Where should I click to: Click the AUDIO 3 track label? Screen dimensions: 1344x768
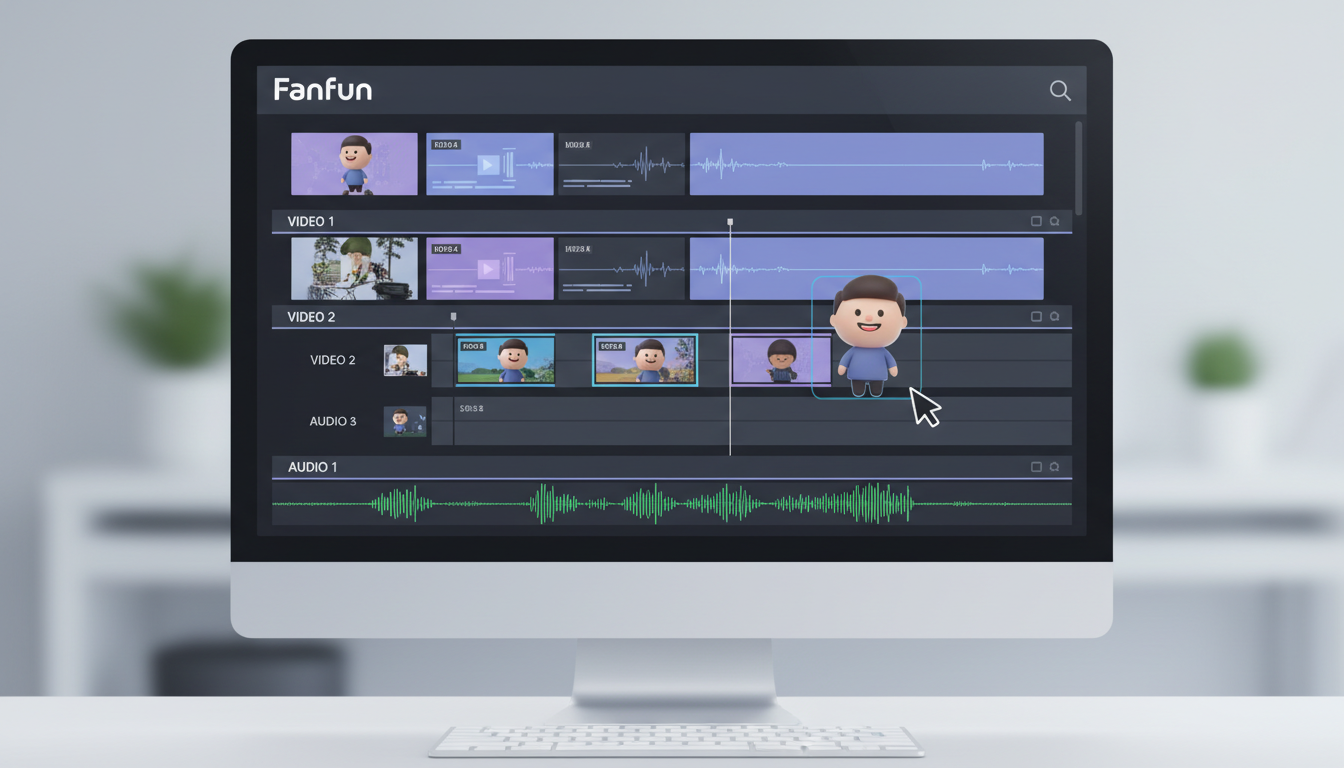[x=333, y=421]
